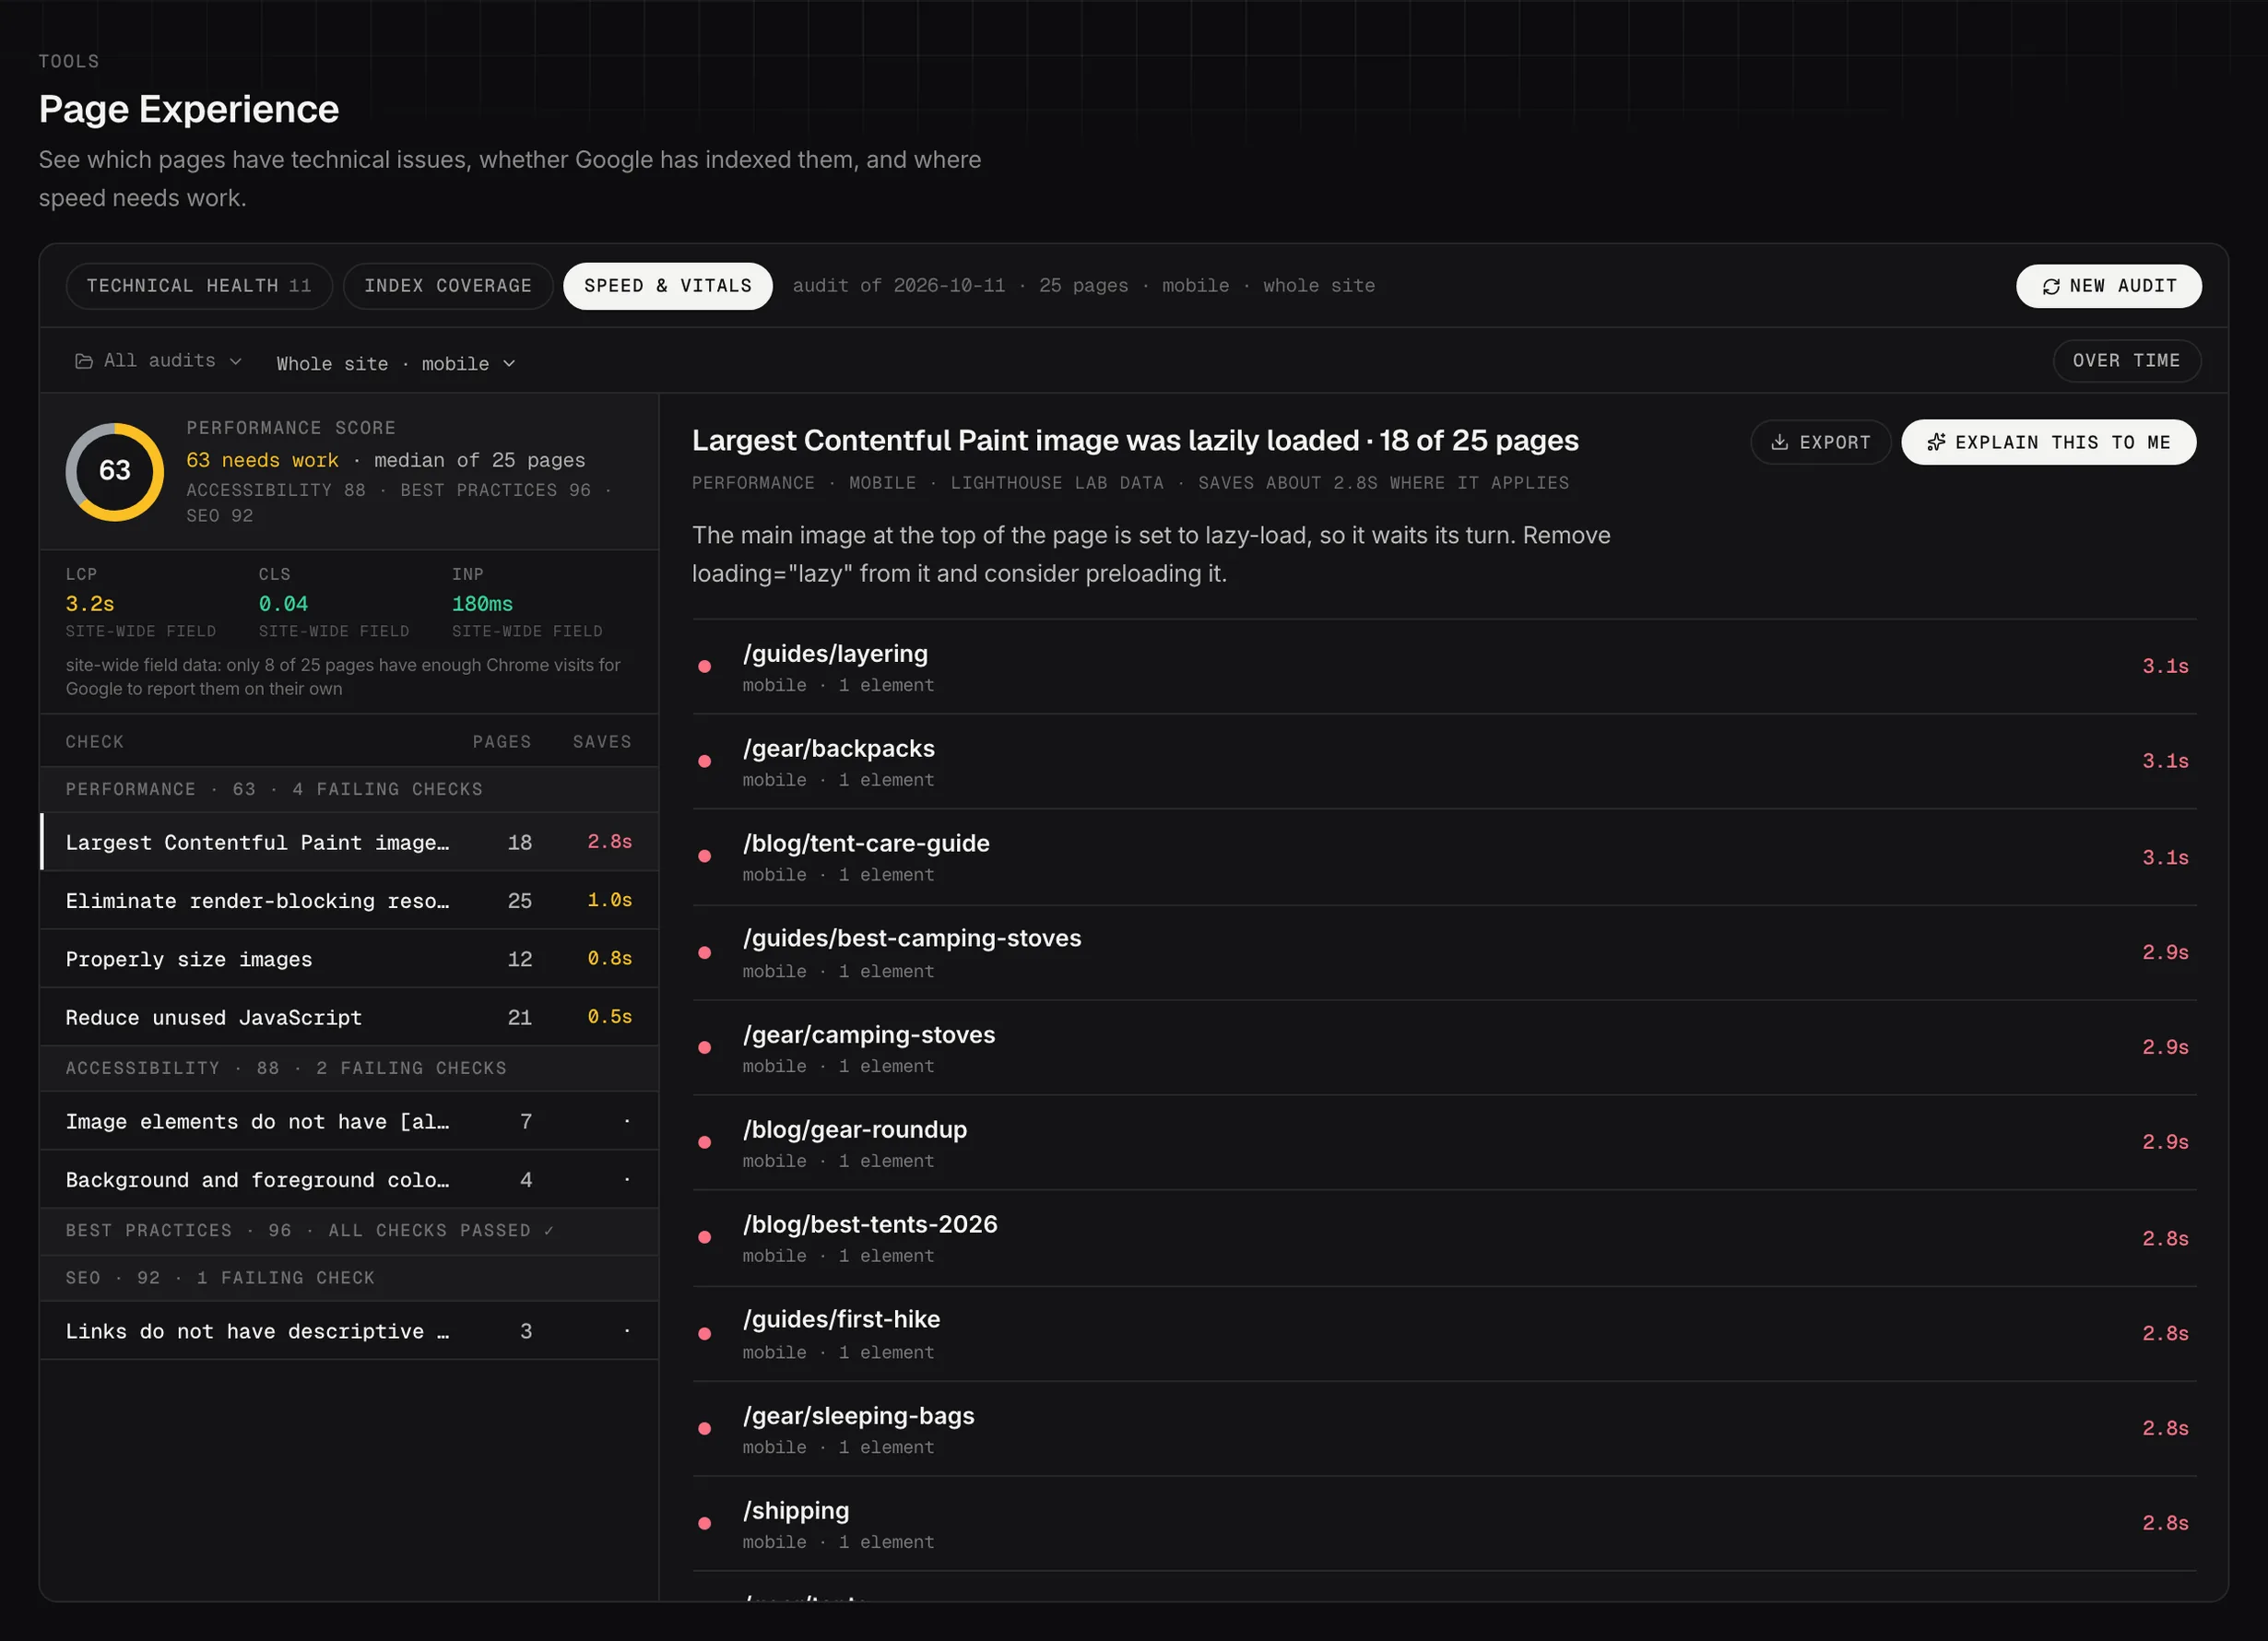Viewport: 2268px width, 1641px height.
Task: Click the refresh icon in New Audit
Action: click(x=2051, y=287)
